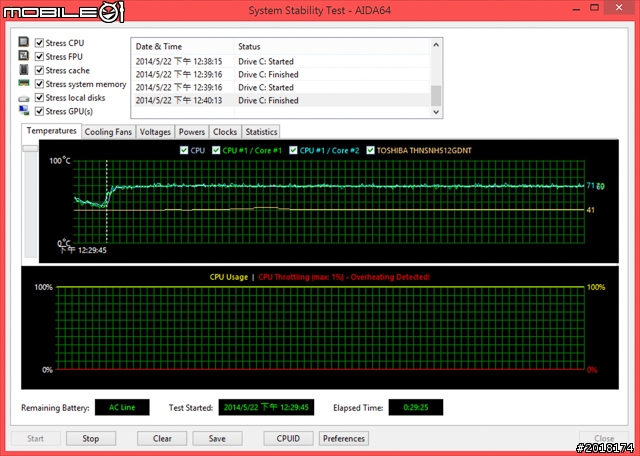This screenshot has width=640, height=456.
Task: Click the Test Started time value field
Action: [266, 407]
